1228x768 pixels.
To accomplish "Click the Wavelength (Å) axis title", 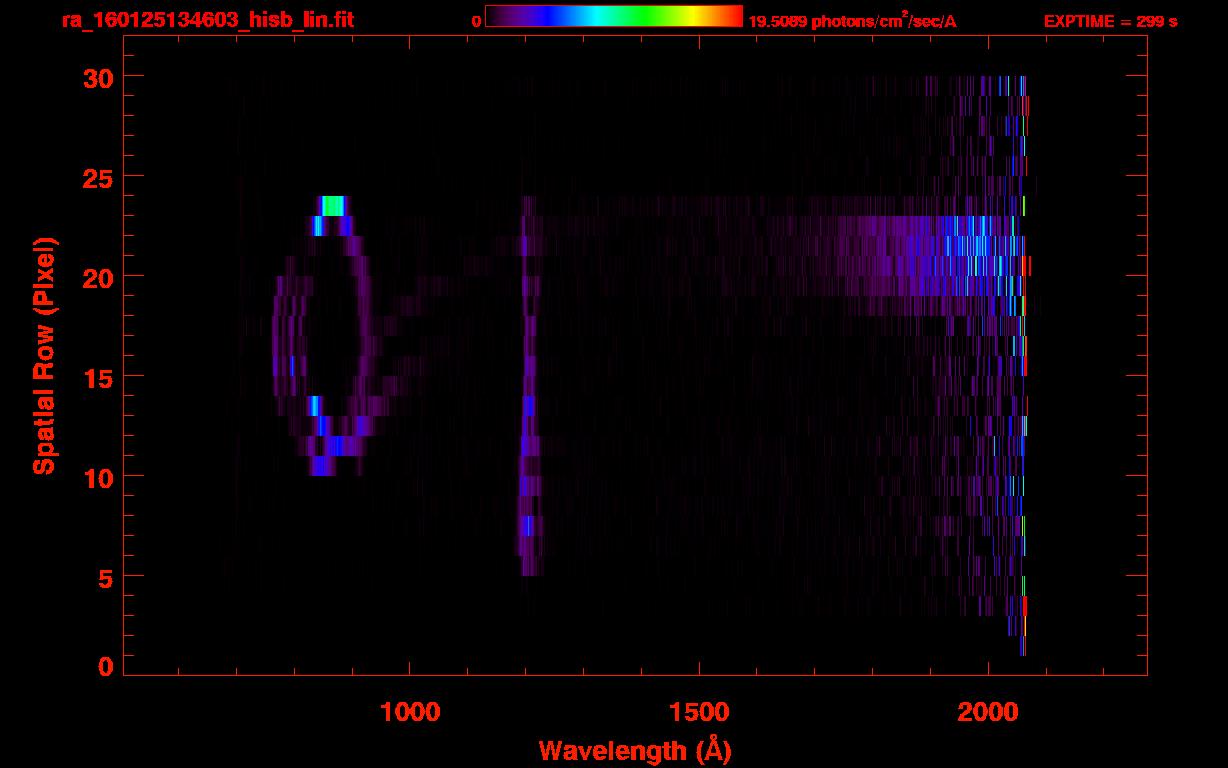I will pyautogui.click(x=635, y=750).
